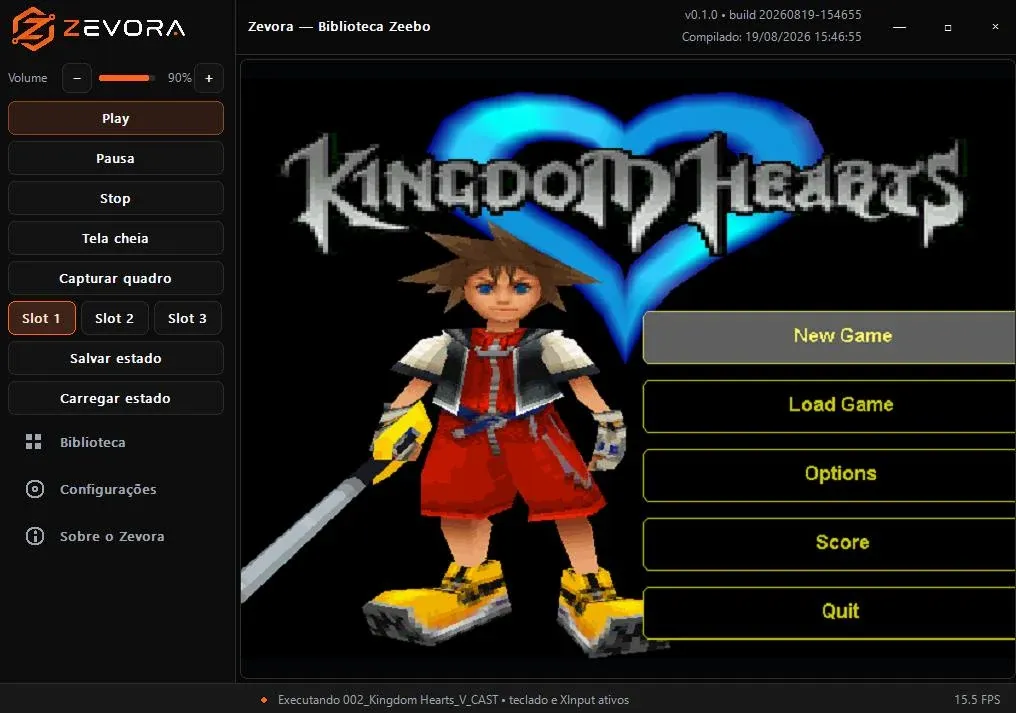The image size is (1016, 713).
Task: Click the Biblioteca grid icon
Action: 34,442
